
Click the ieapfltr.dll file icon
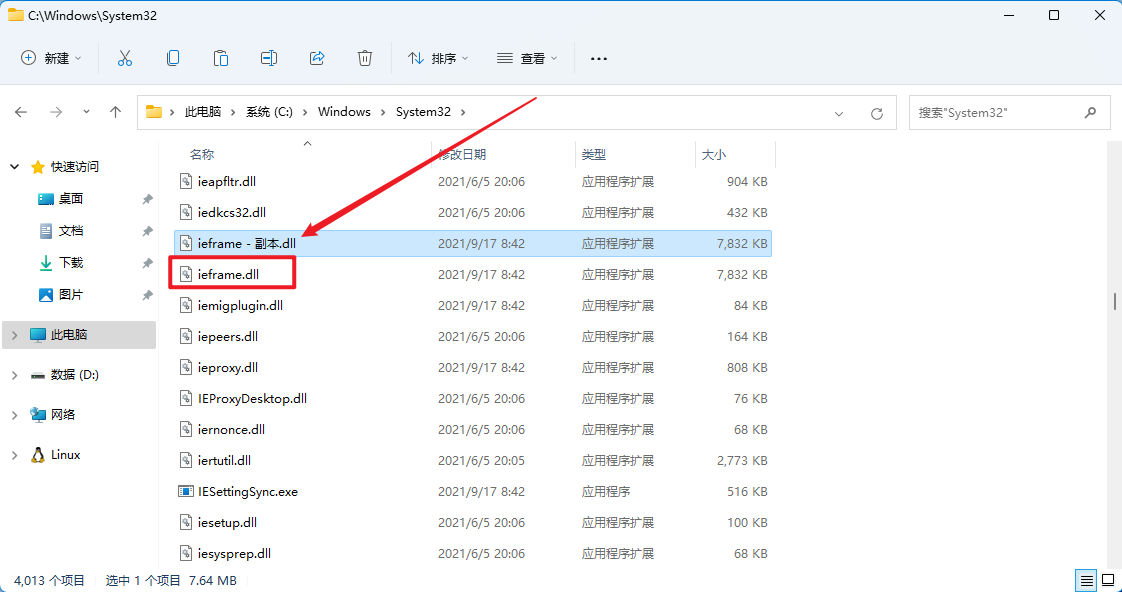(x=186, y=182)
